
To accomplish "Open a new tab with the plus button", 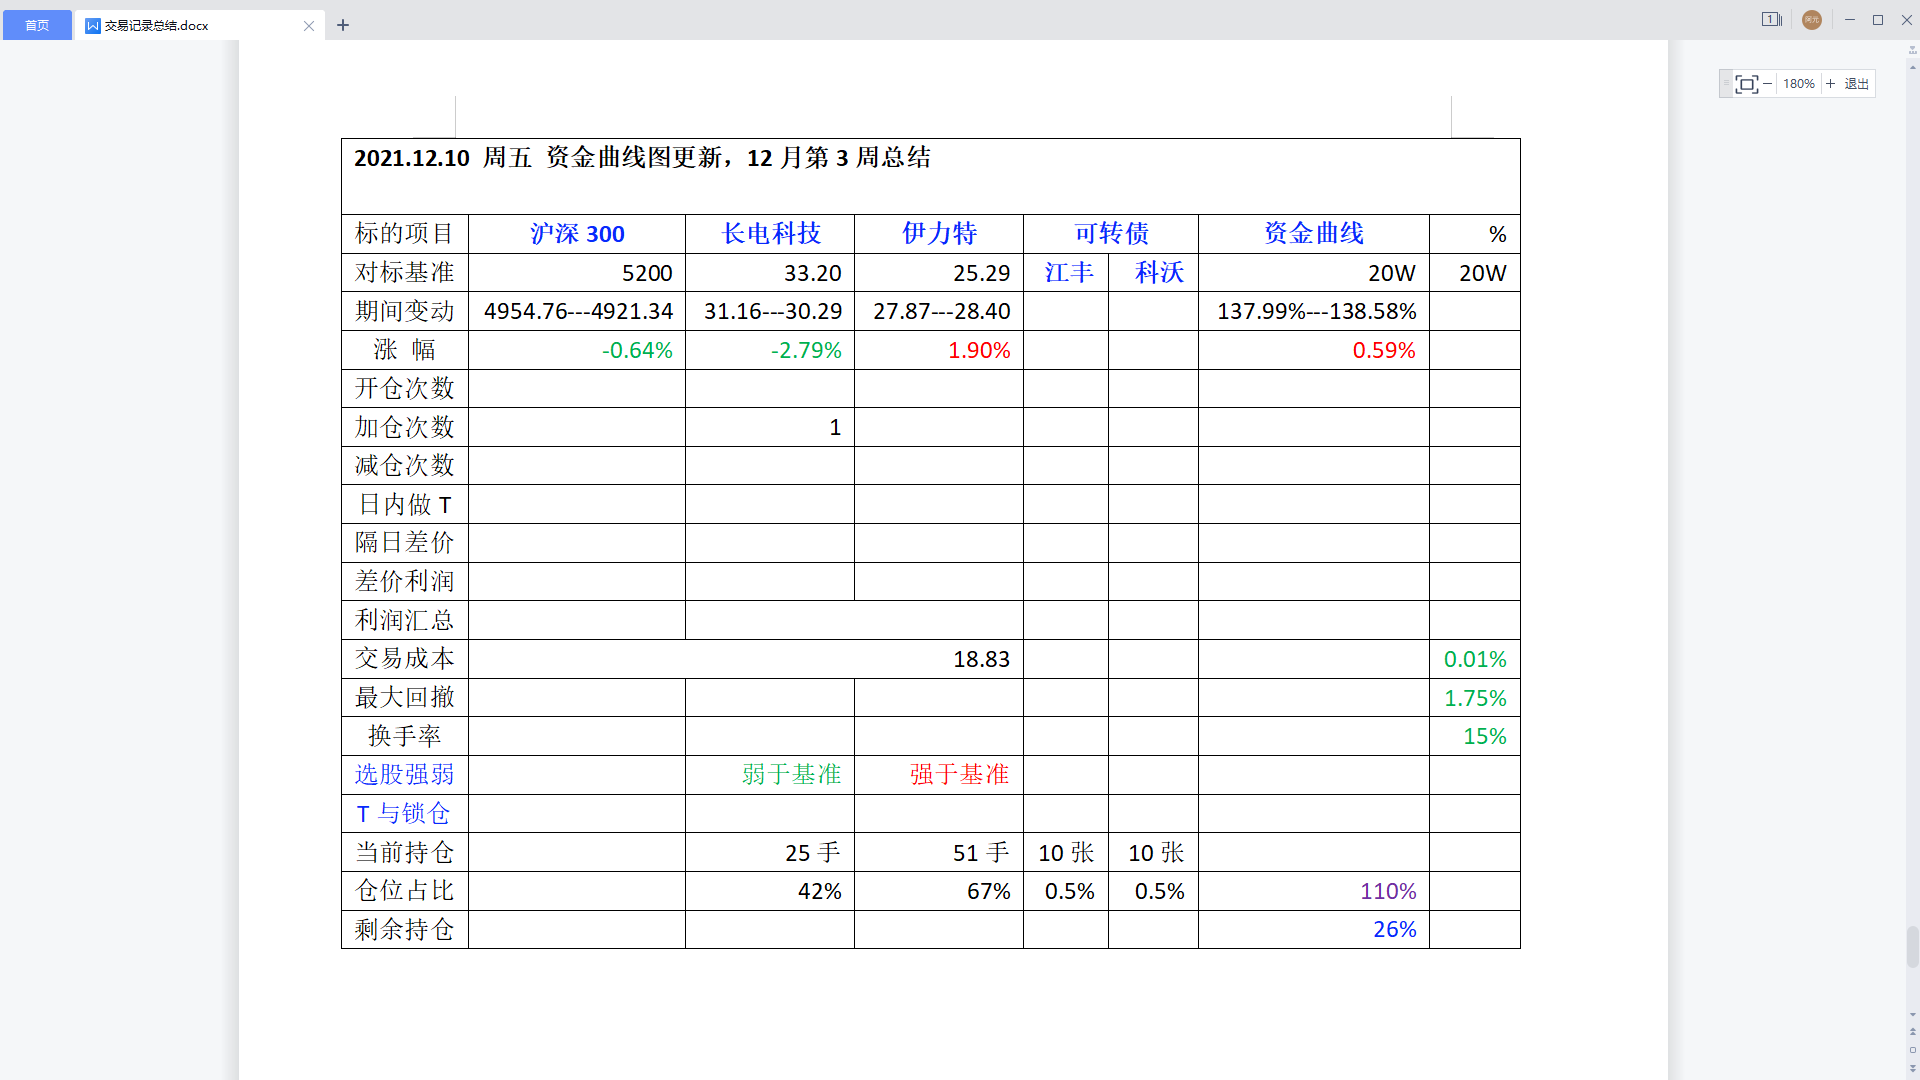I will click(343, 25).
